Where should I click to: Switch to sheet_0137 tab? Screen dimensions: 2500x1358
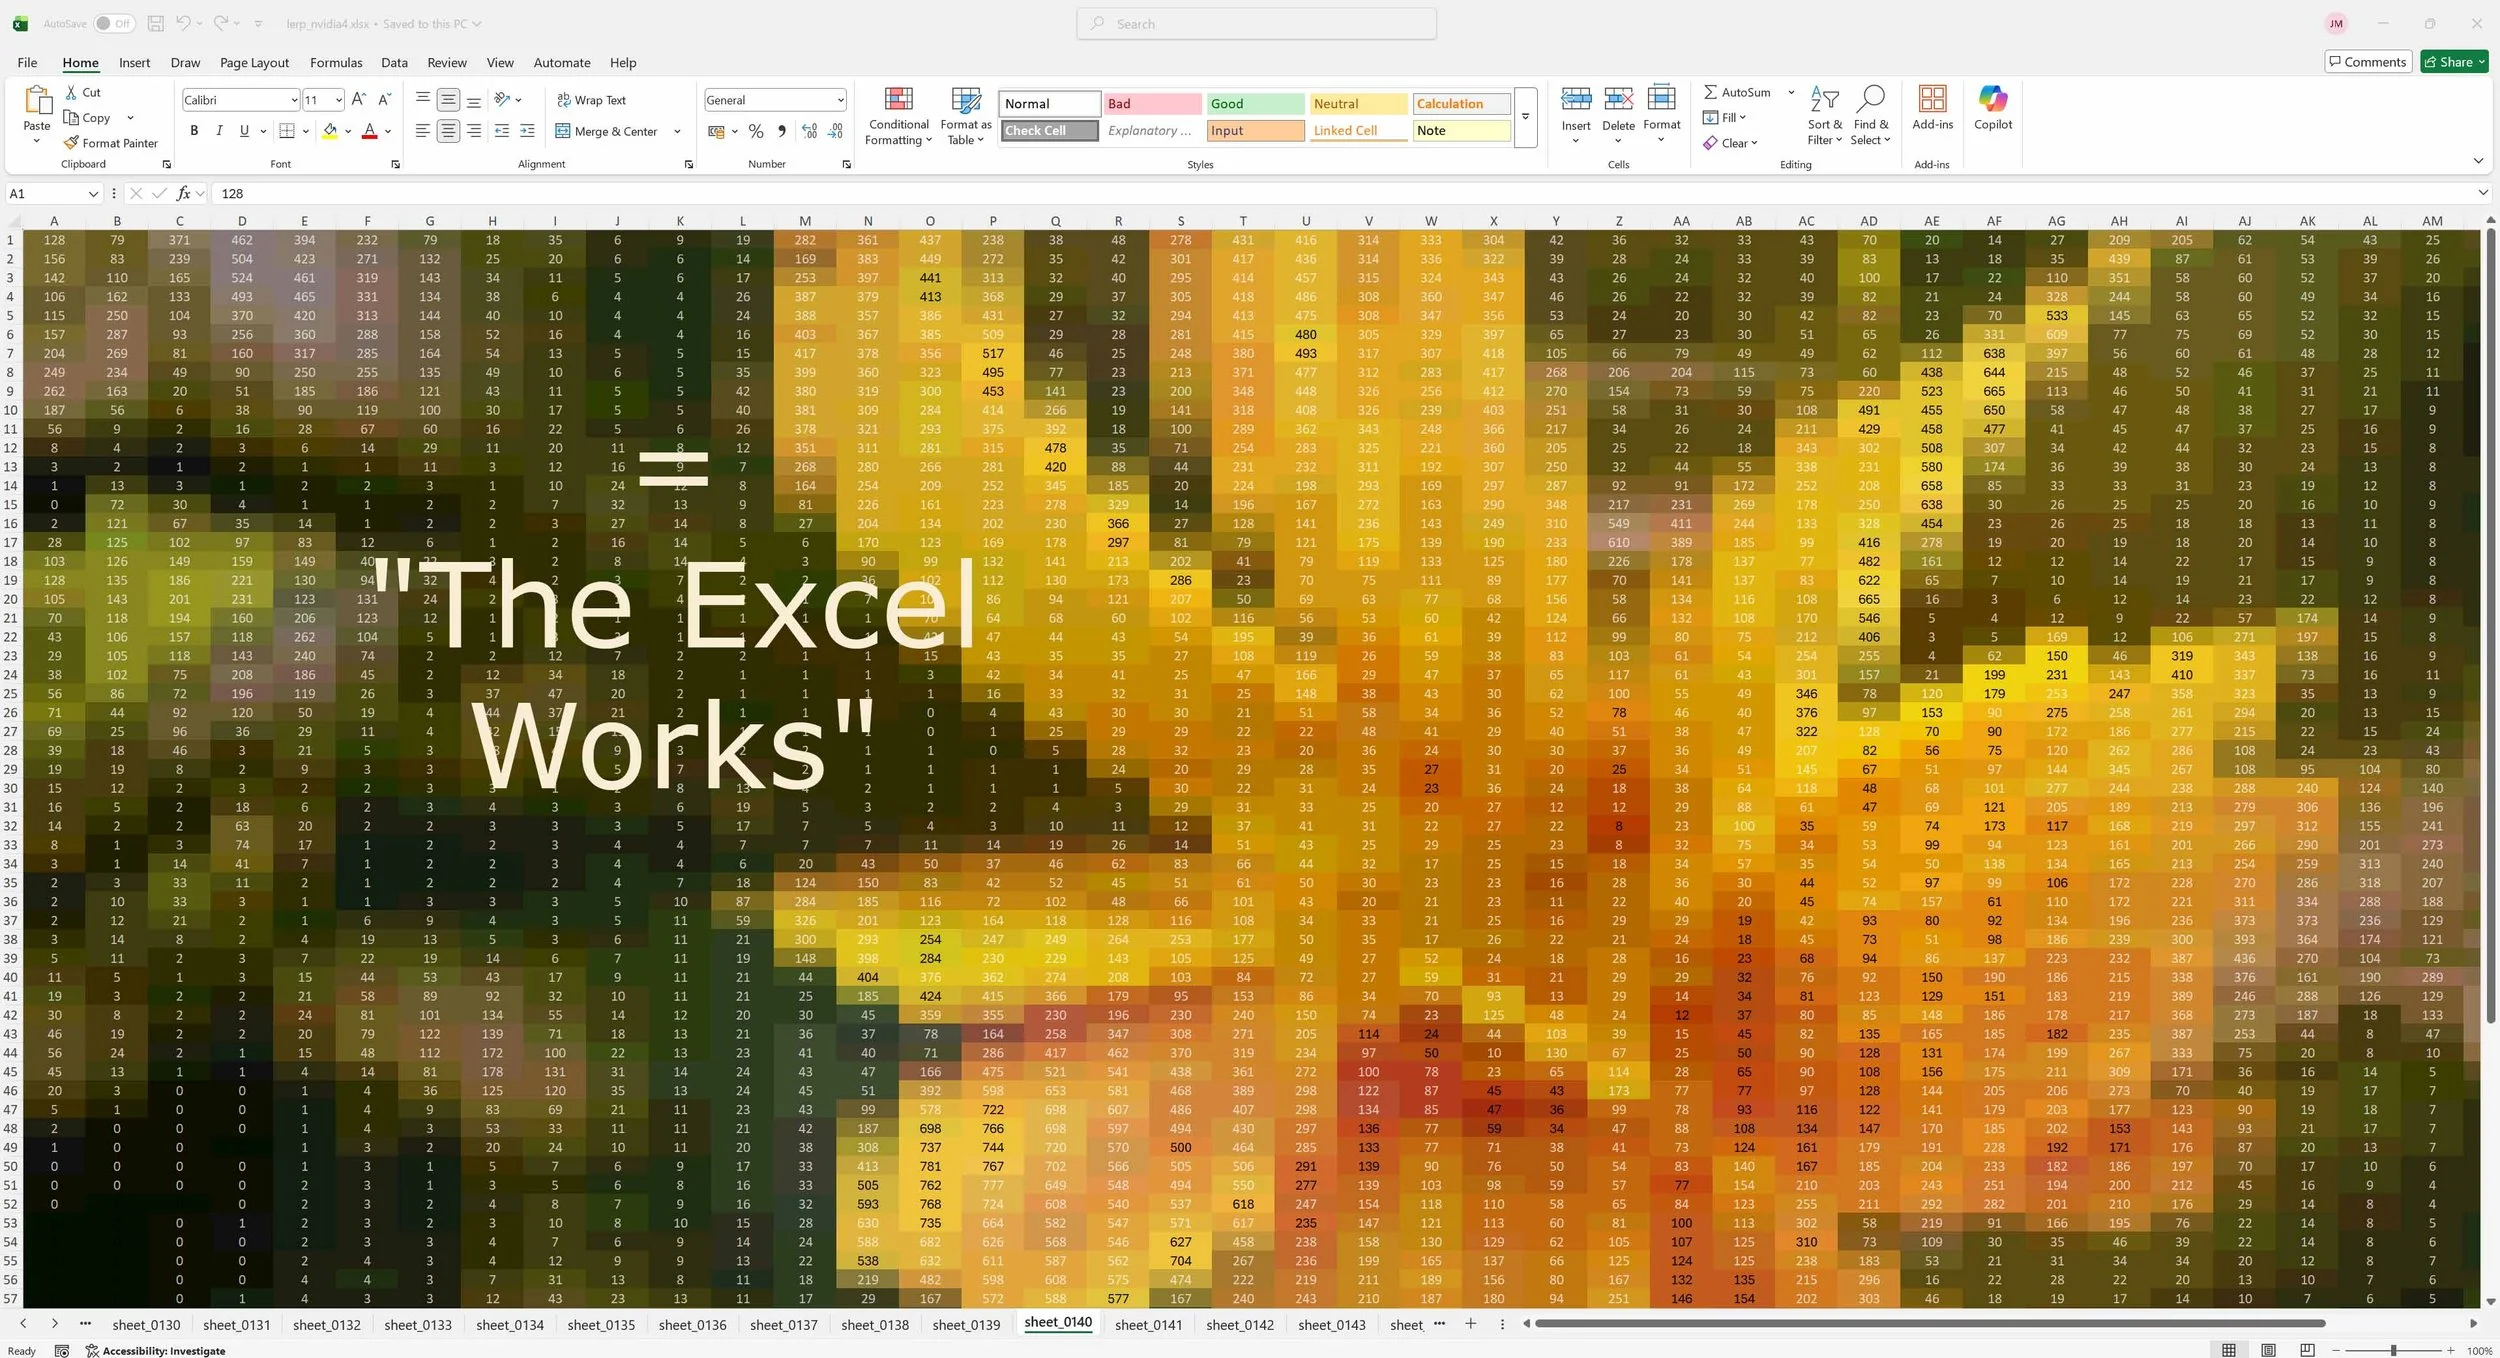(x=783, y=1324)
